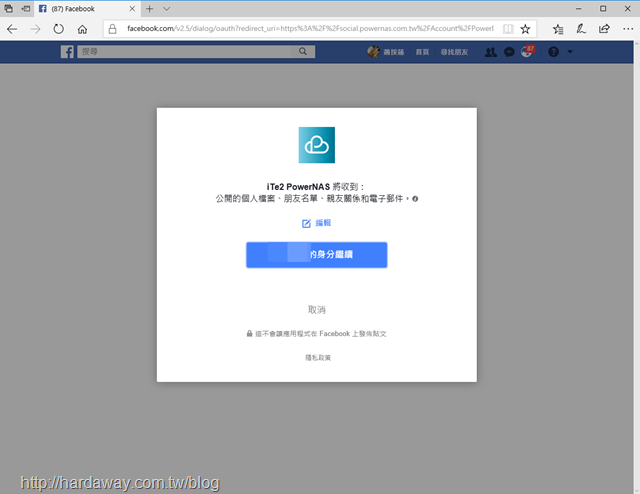Open a new tab with plus icon
This screenshot has width=640, height=494.
[149, 9]
